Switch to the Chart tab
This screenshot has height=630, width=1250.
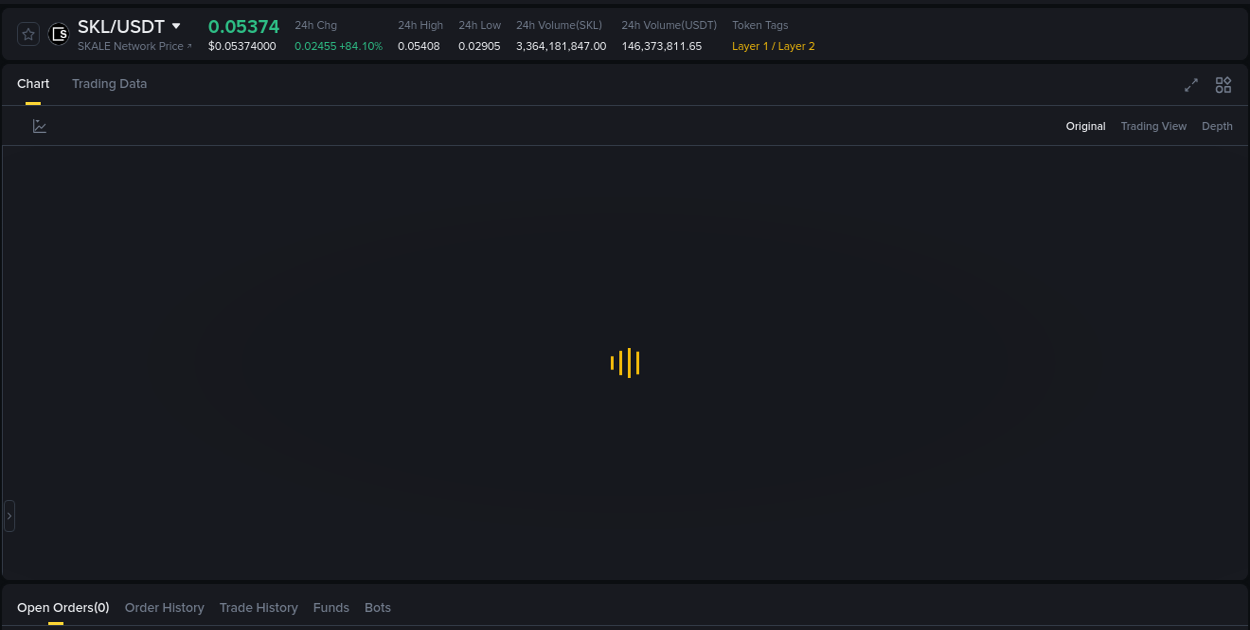pyautogui.click(x=33, y=84)
